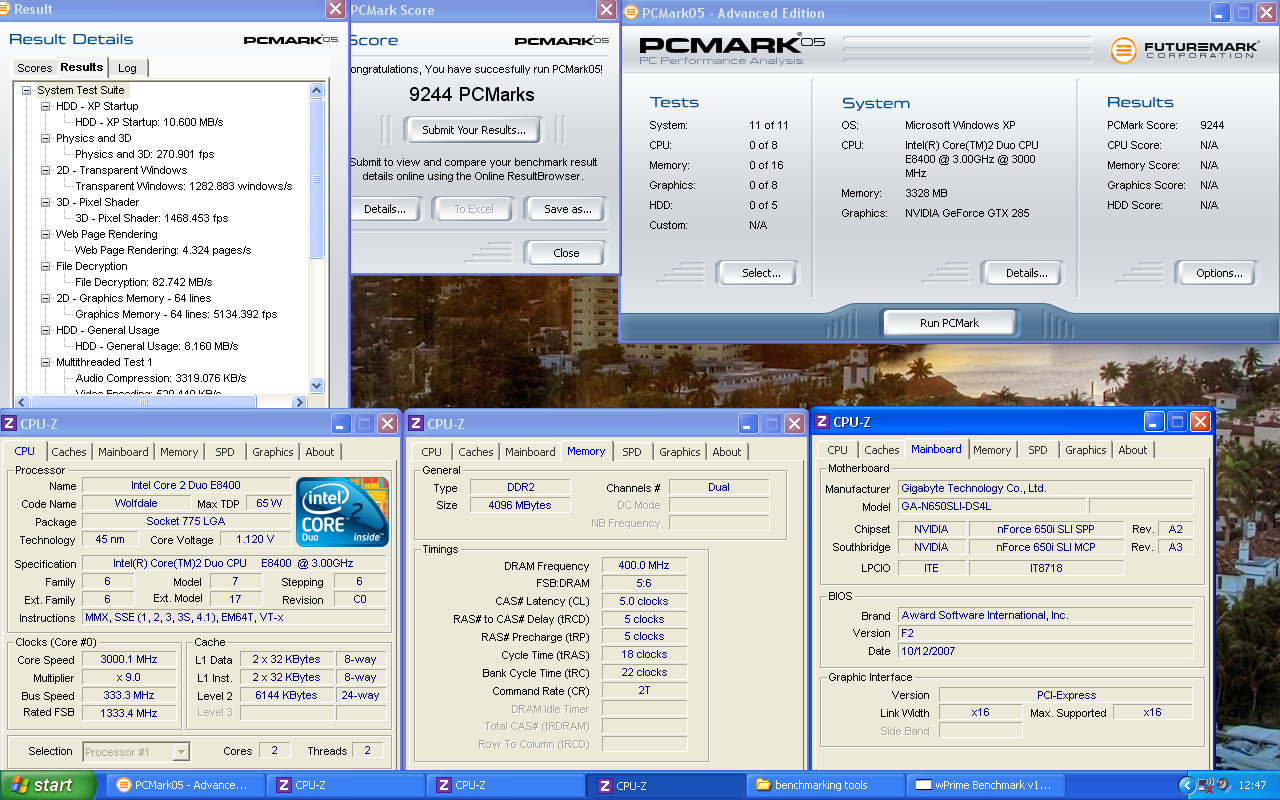Viewport: 1280px width, 800px height.
Task: Collapse the Physics and 3D node
Action: [46, 138]
